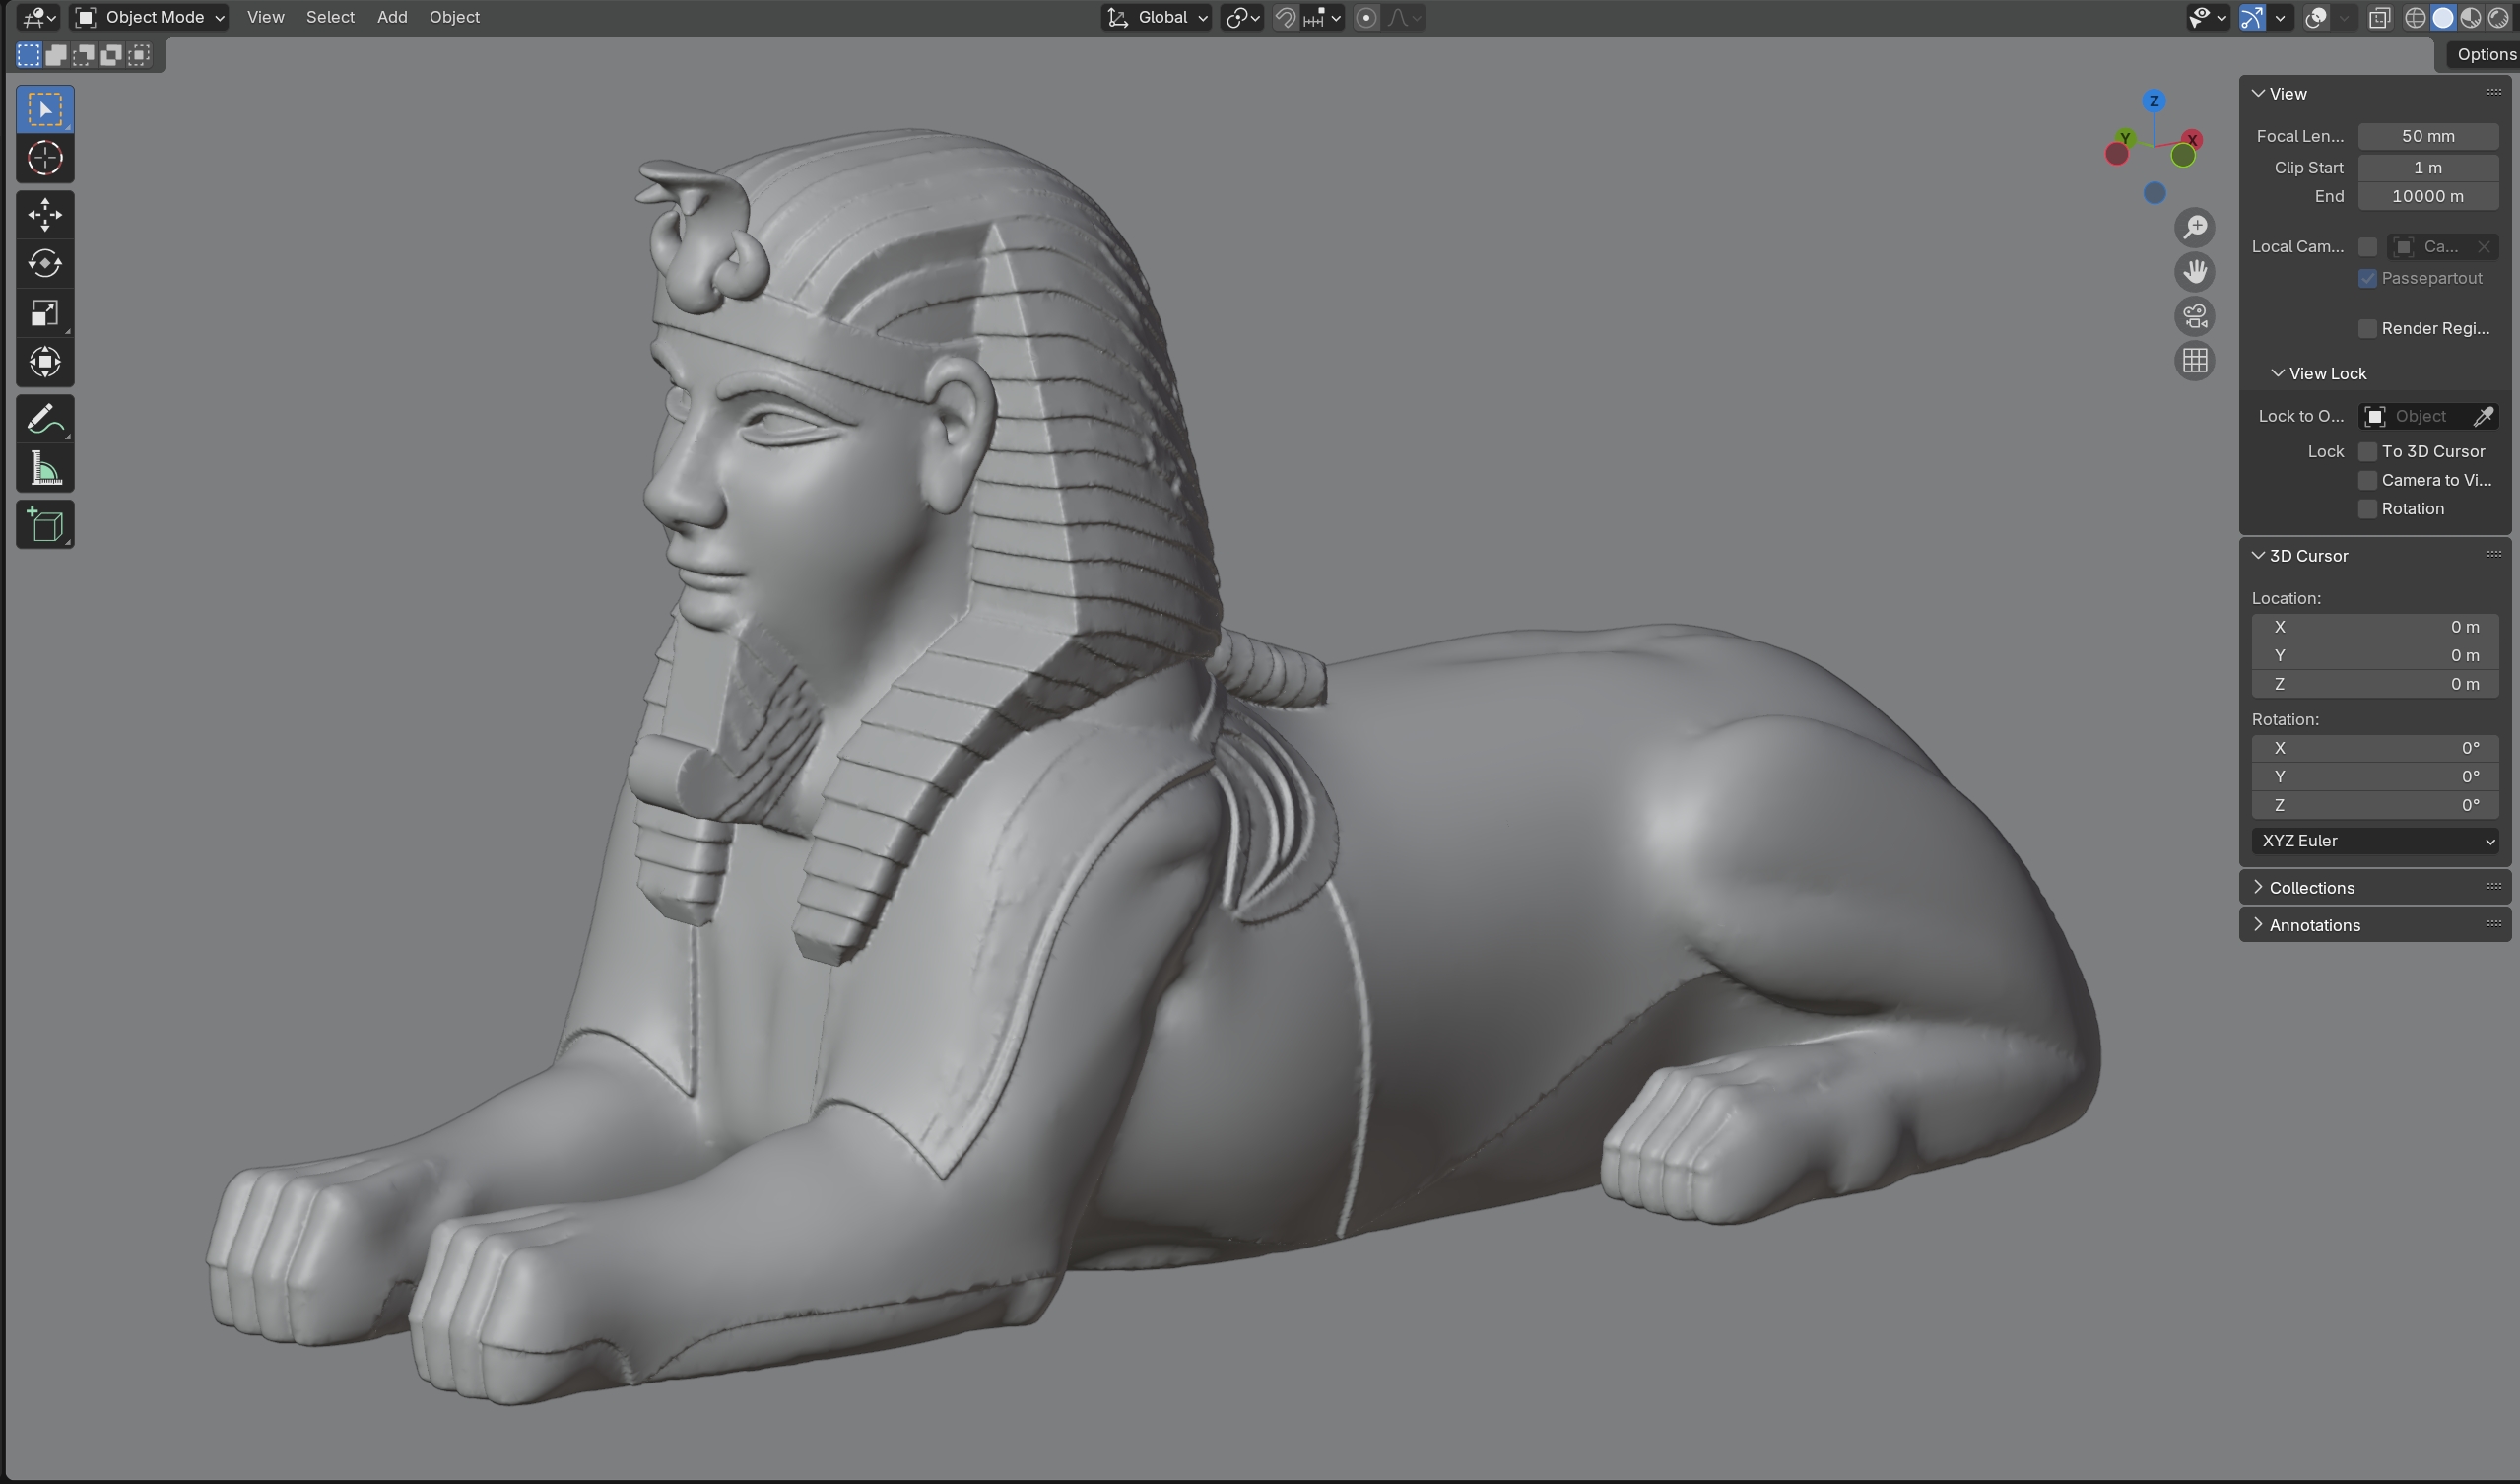This screenshot has height=1484, width=2520.
Task: Switch to orthographic grid view icon
Action: click(x=2195, y=360)
